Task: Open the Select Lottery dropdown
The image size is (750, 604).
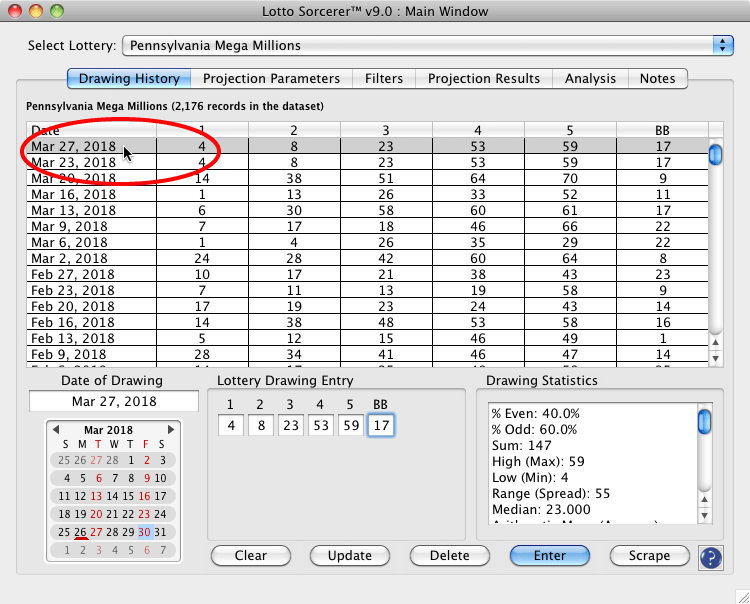Action: [x=428, y=45]
